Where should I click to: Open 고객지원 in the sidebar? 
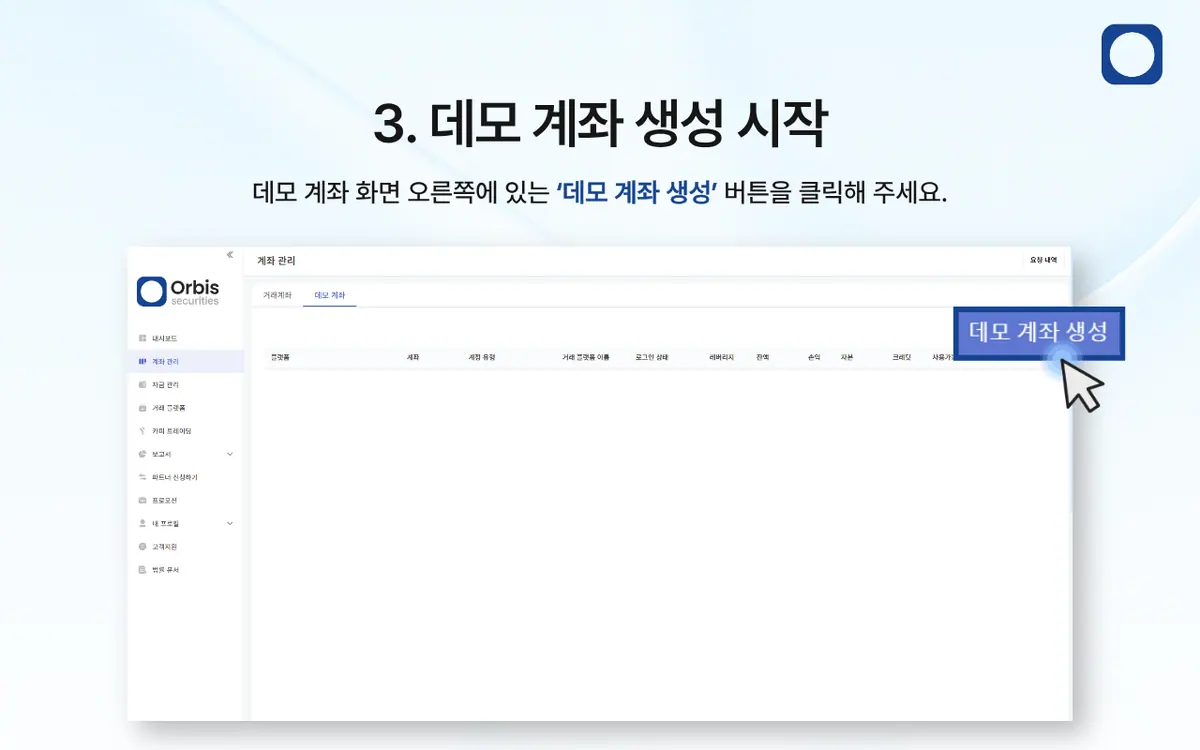tap(185, 547)
